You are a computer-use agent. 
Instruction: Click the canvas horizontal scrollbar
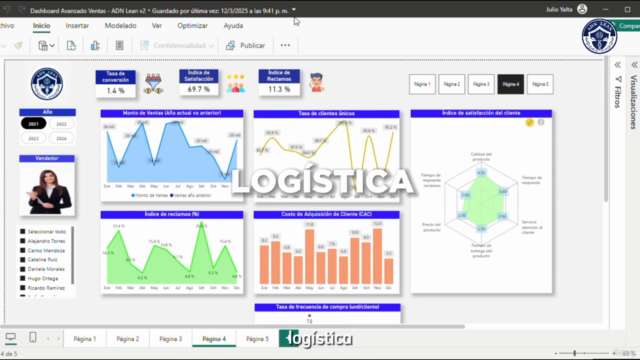[x=232, y=327]
